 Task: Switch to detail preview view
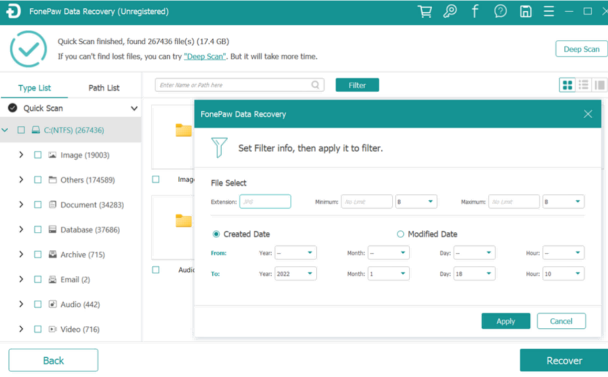point(599,85)
